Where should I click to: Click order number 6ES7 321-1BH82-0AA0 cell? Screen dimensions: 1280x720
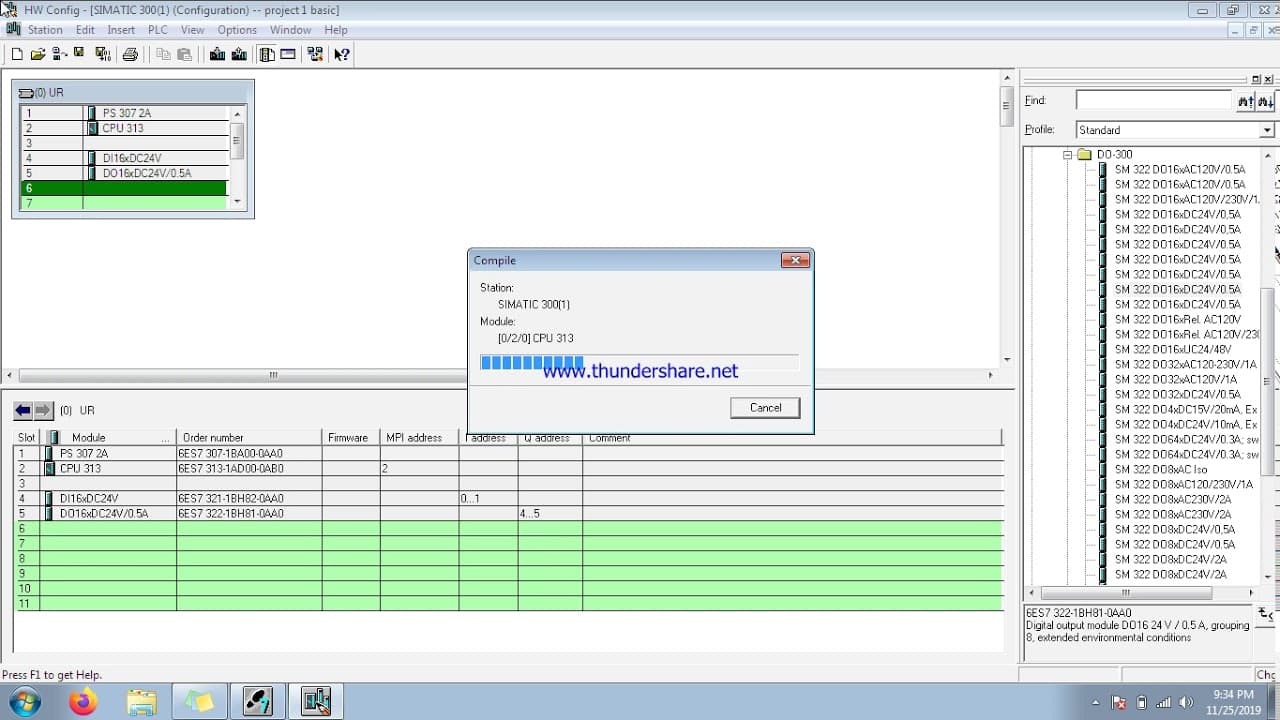click(249, 498)
